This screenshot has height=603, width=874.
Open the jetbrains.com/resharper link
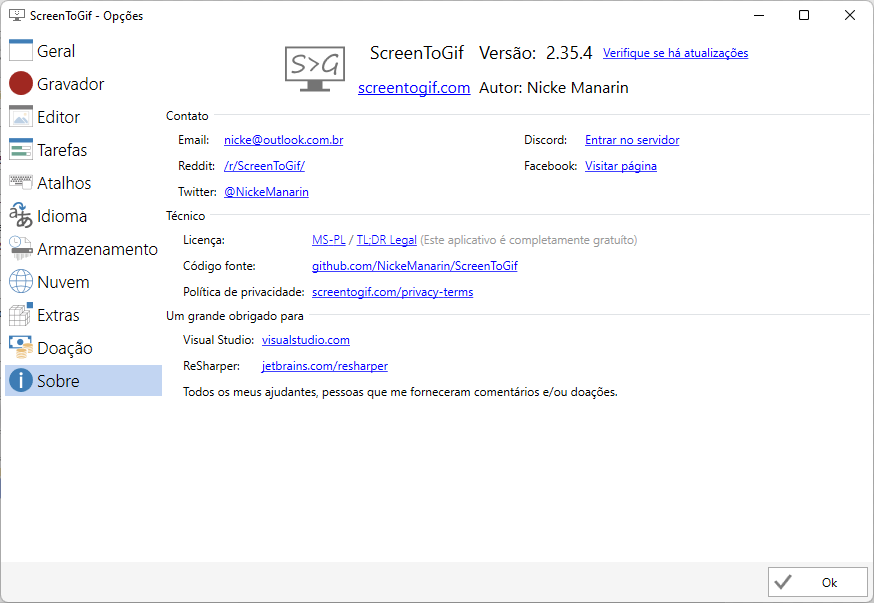click(x=324, y=366)
